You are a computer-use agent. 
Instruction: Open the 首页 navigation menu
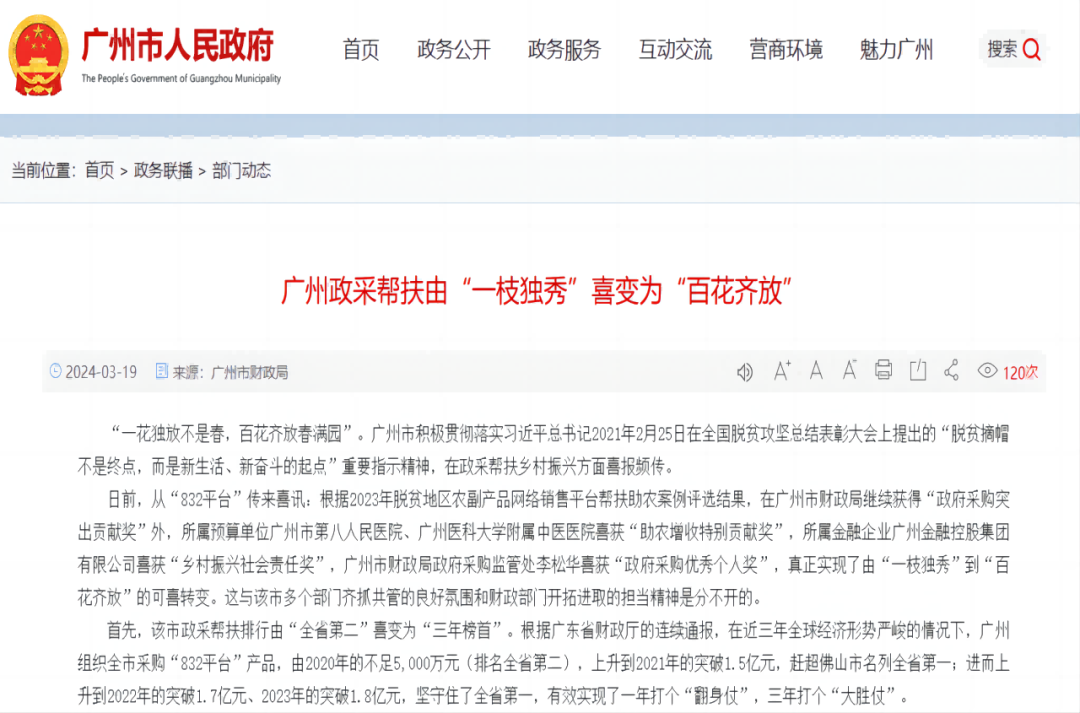pos(361,49)
